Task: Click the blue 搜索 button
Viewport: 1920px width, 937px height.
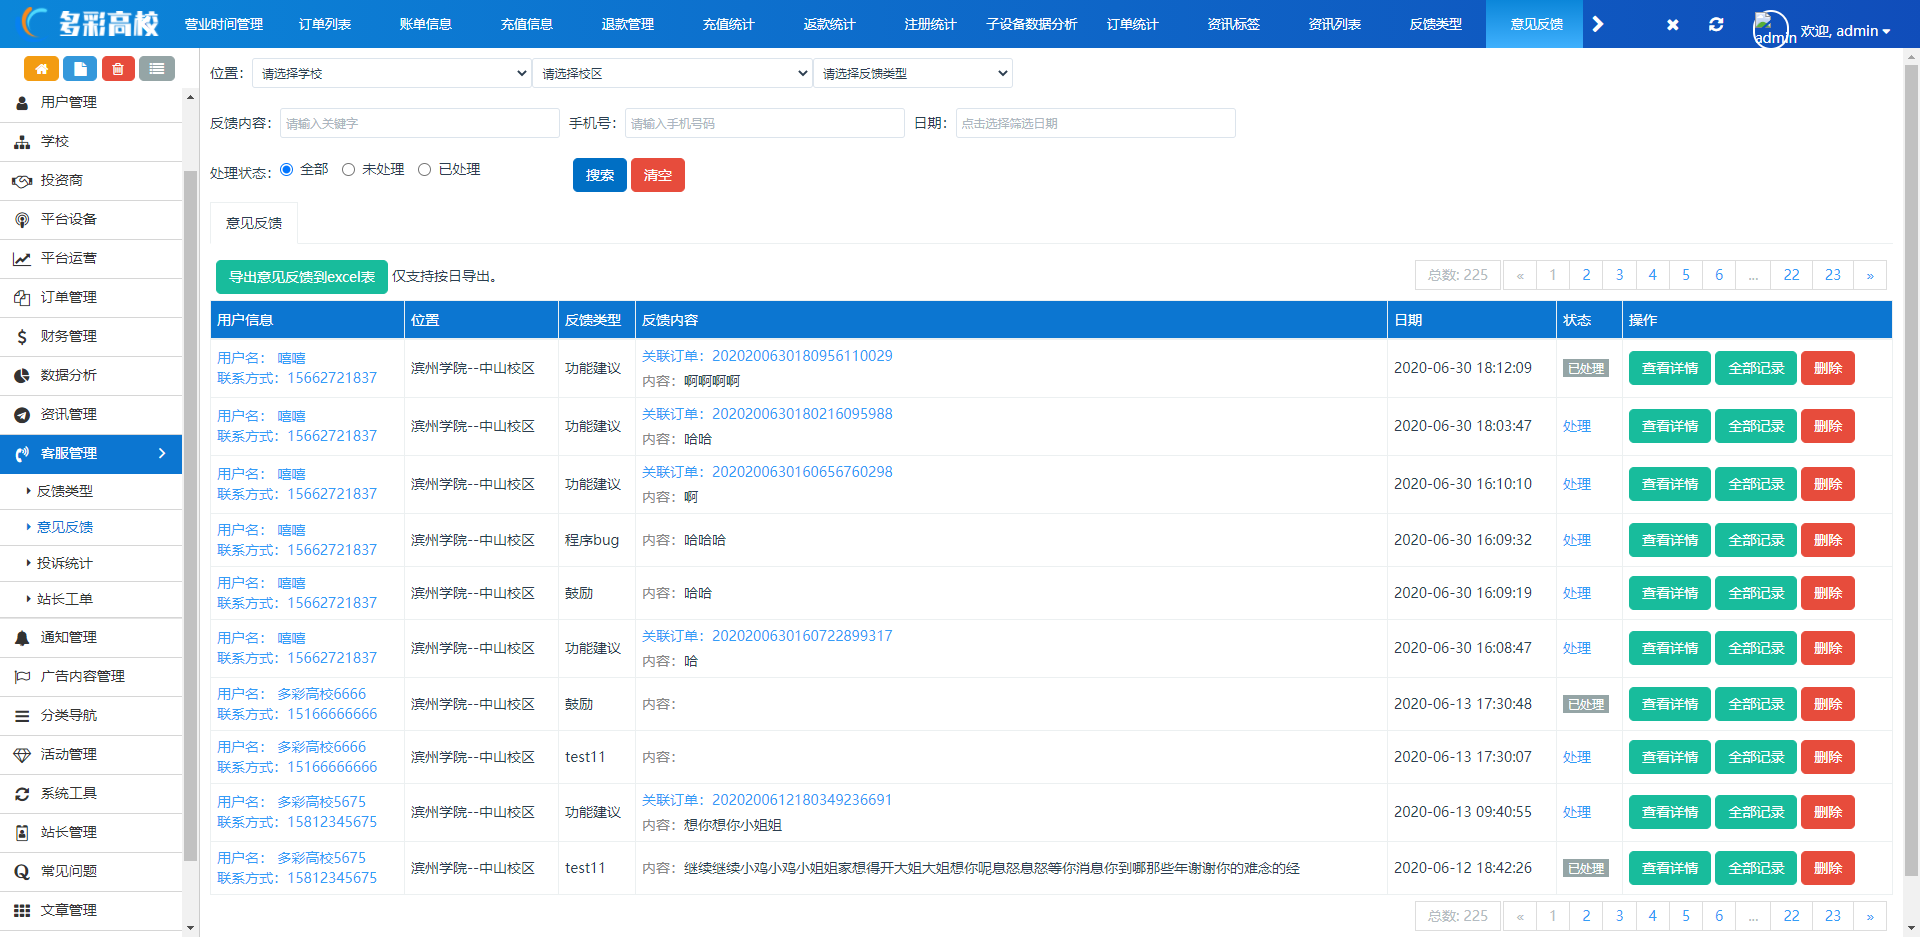Action: point(600,175)
